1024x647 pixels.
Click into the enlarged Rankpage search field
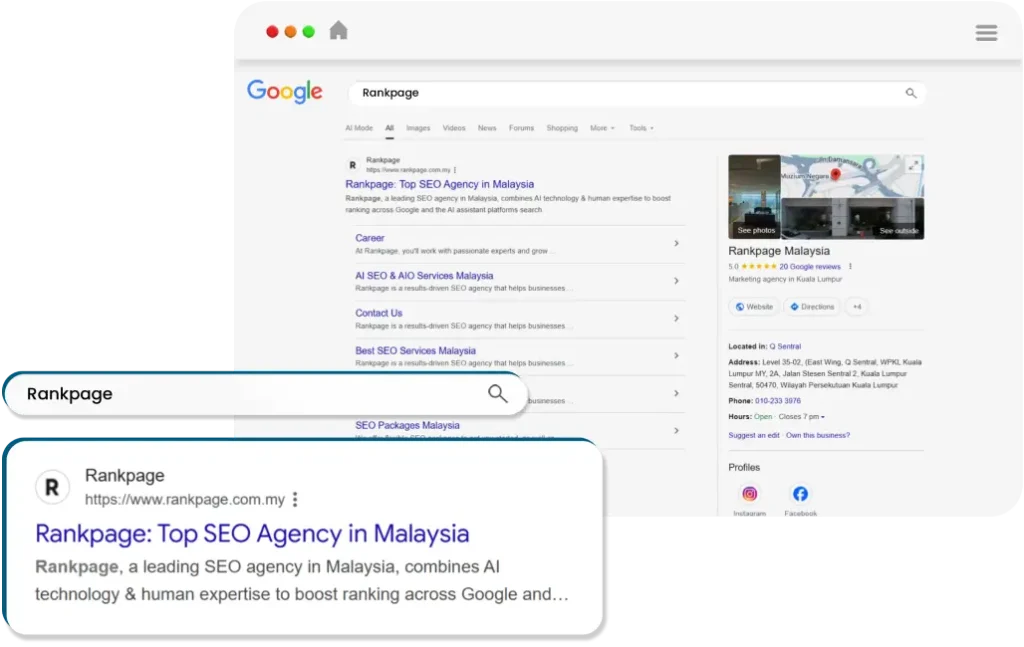(x=264, y=394)
